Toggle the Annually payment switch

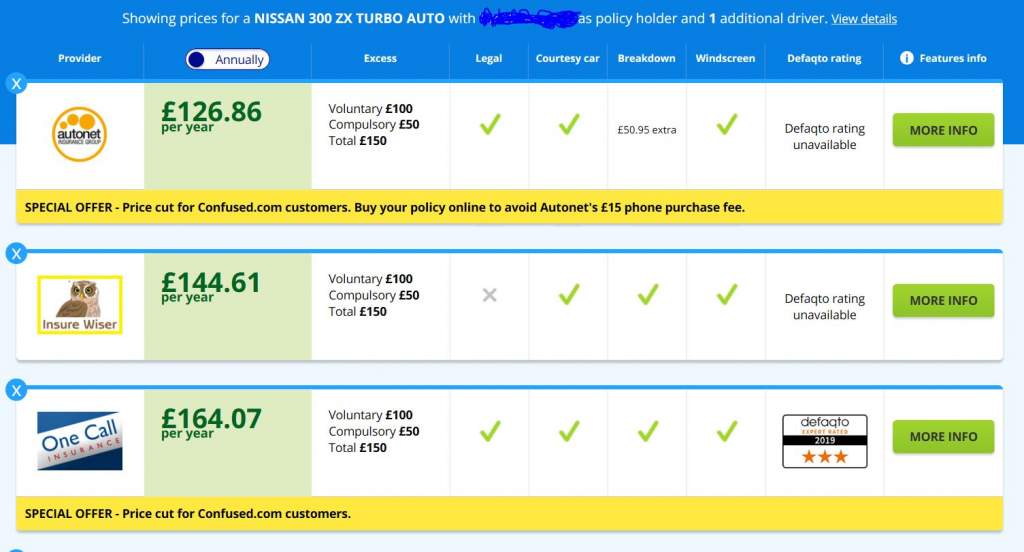click(x=227, y=59)
